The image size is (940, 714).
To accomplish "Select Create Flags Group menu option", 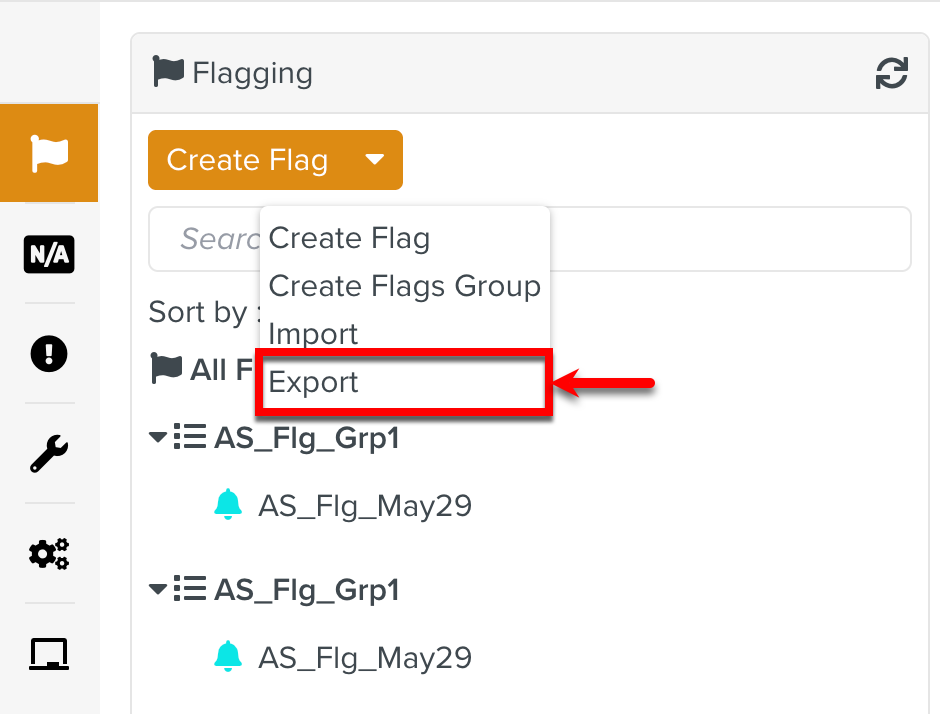I will tap(404, 286).
